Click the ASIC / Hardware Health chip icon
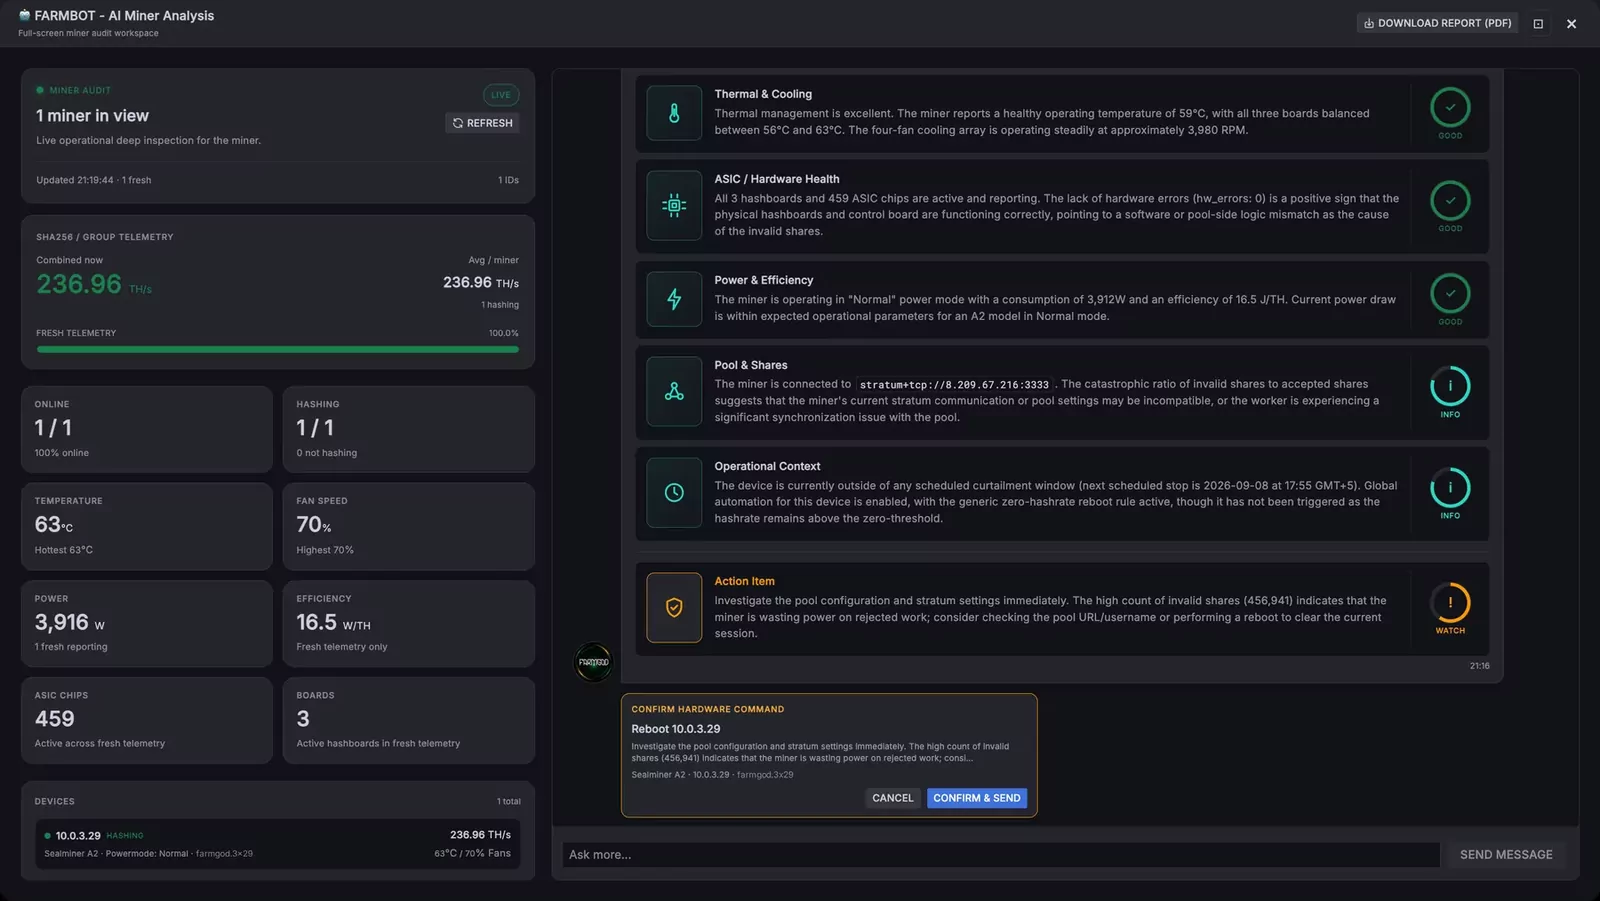 pos(674,206)
